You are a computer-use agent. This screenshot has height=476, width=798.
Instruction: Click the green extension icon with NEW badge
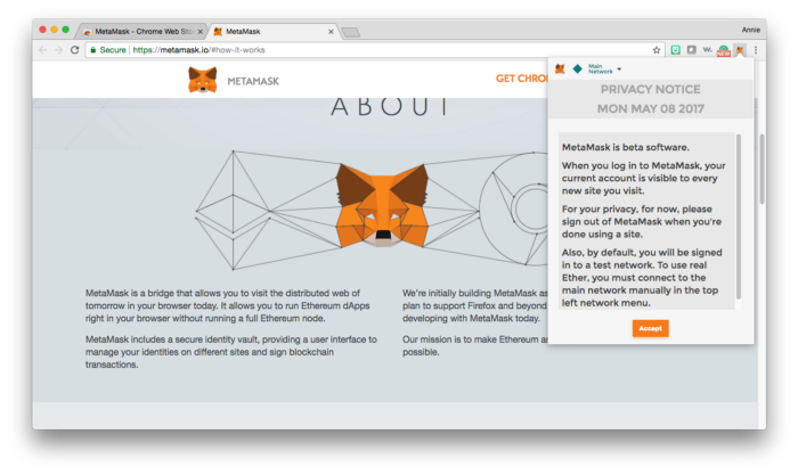coord(723,50)
